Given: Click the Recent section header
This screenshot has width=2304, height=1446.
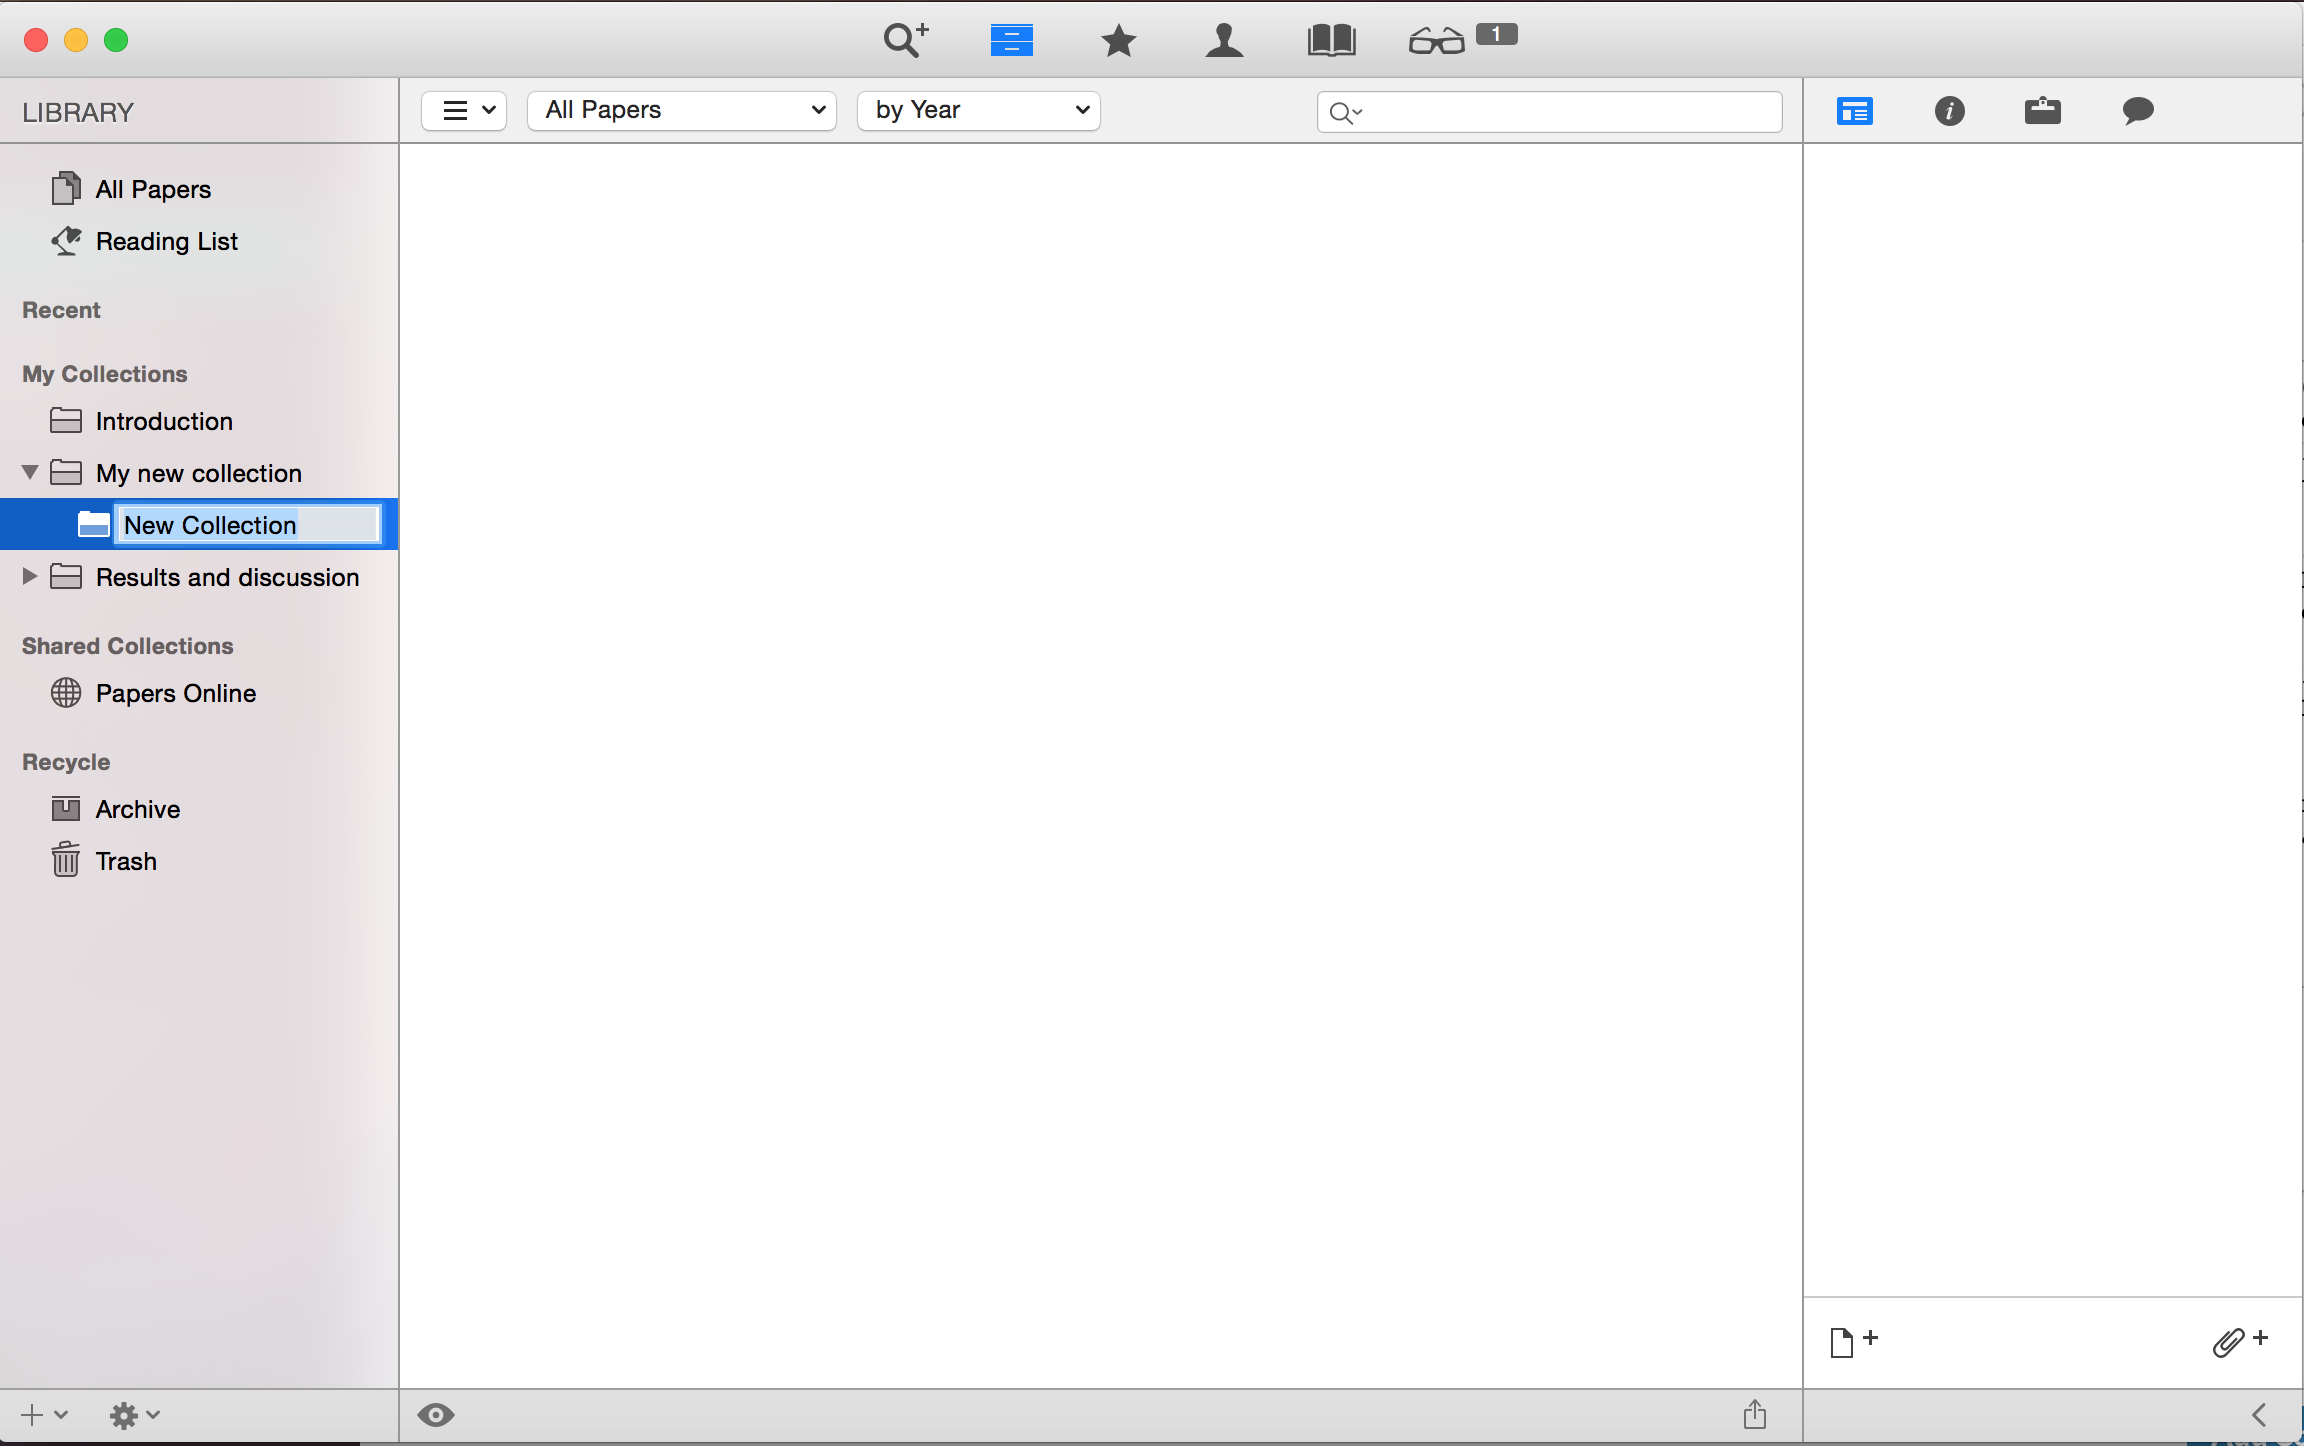Looking at the screenshot, I should click(x=61, y=310).
